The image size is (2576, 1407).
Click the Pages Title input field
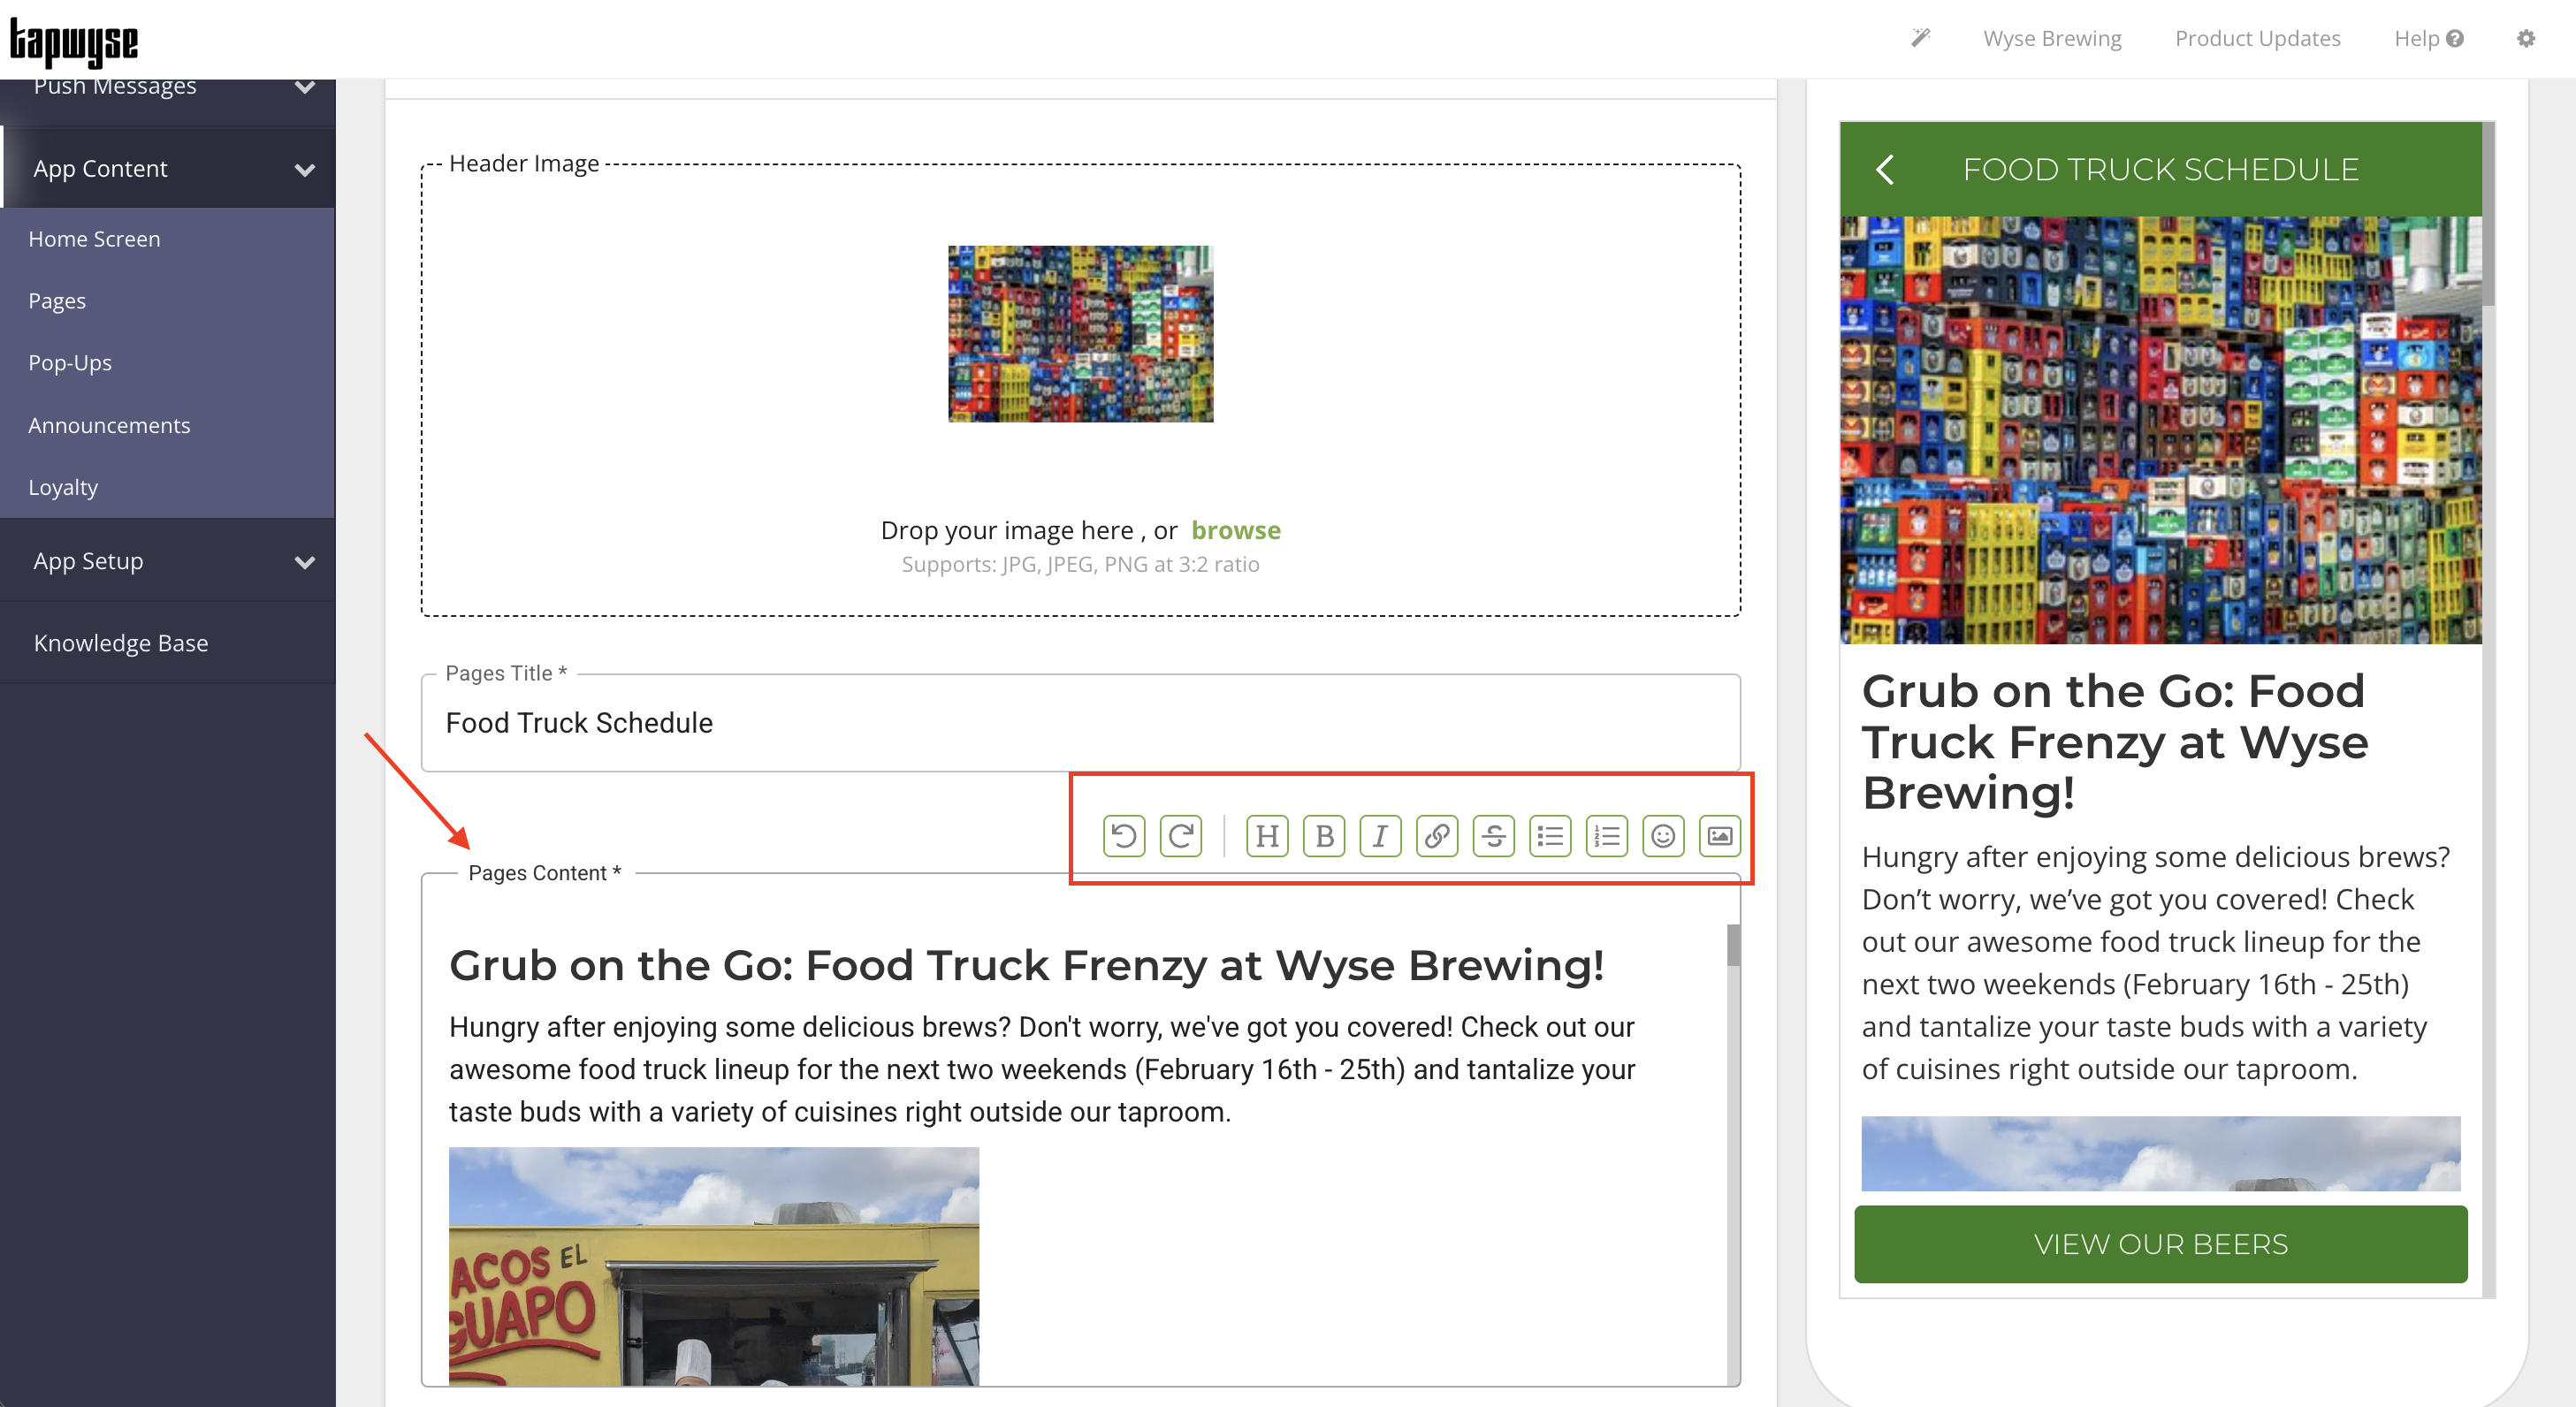pyautogui.click(x=1080, y=723)
